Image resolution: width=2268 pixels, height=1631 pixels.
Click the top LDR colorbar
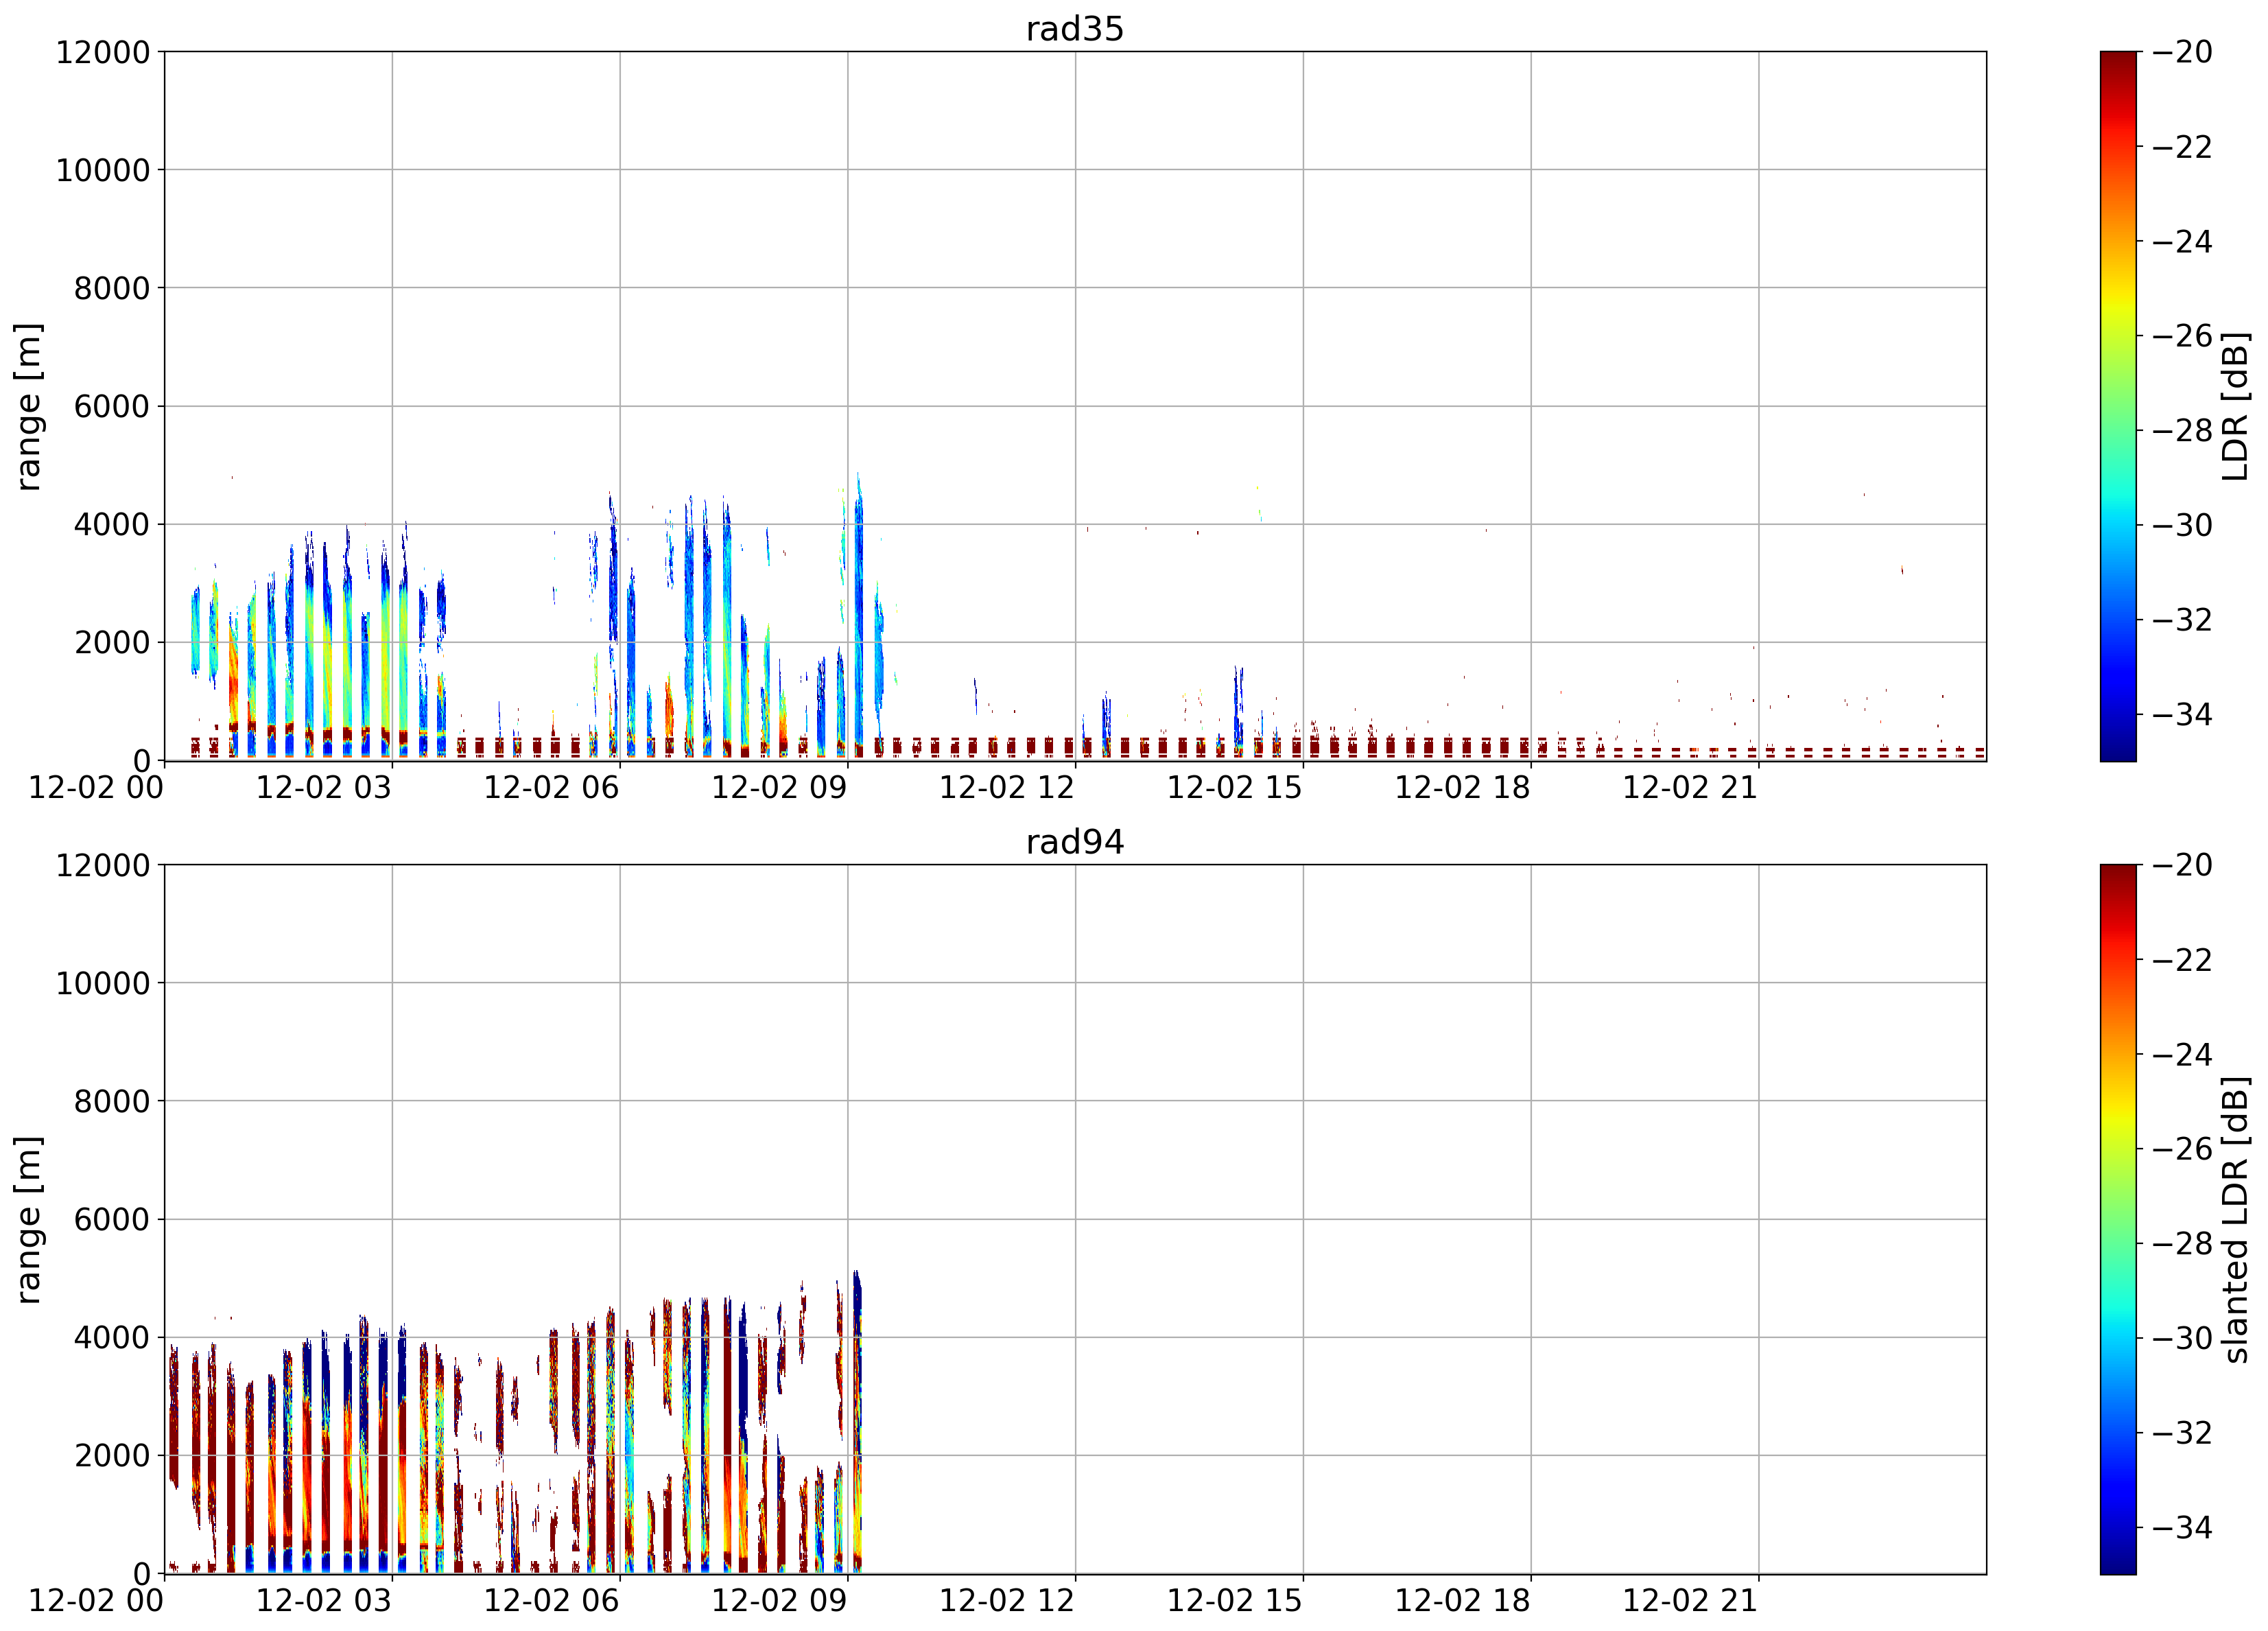point(2118,406)
